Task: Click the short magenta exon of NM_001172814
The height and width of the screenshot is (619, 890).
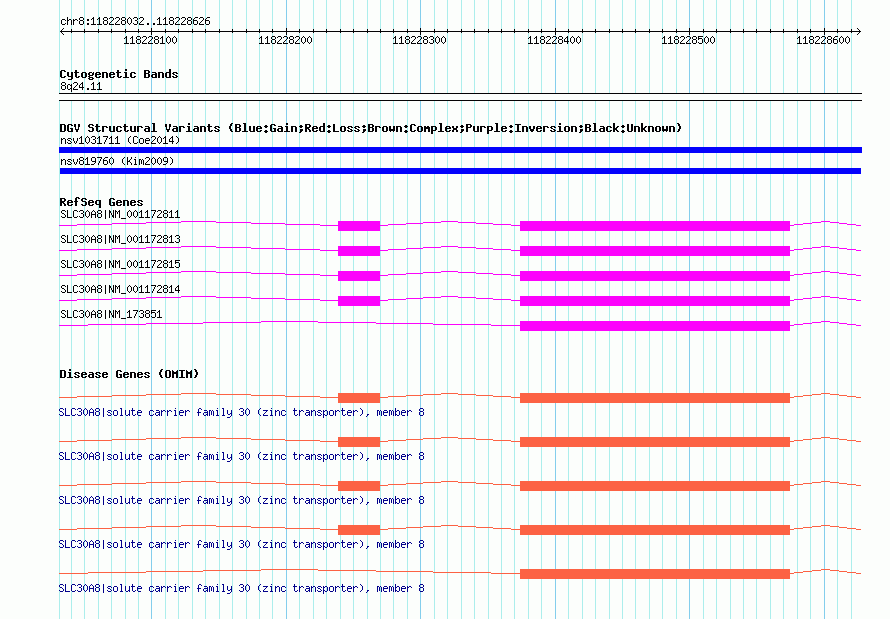Action: [359, 301]
